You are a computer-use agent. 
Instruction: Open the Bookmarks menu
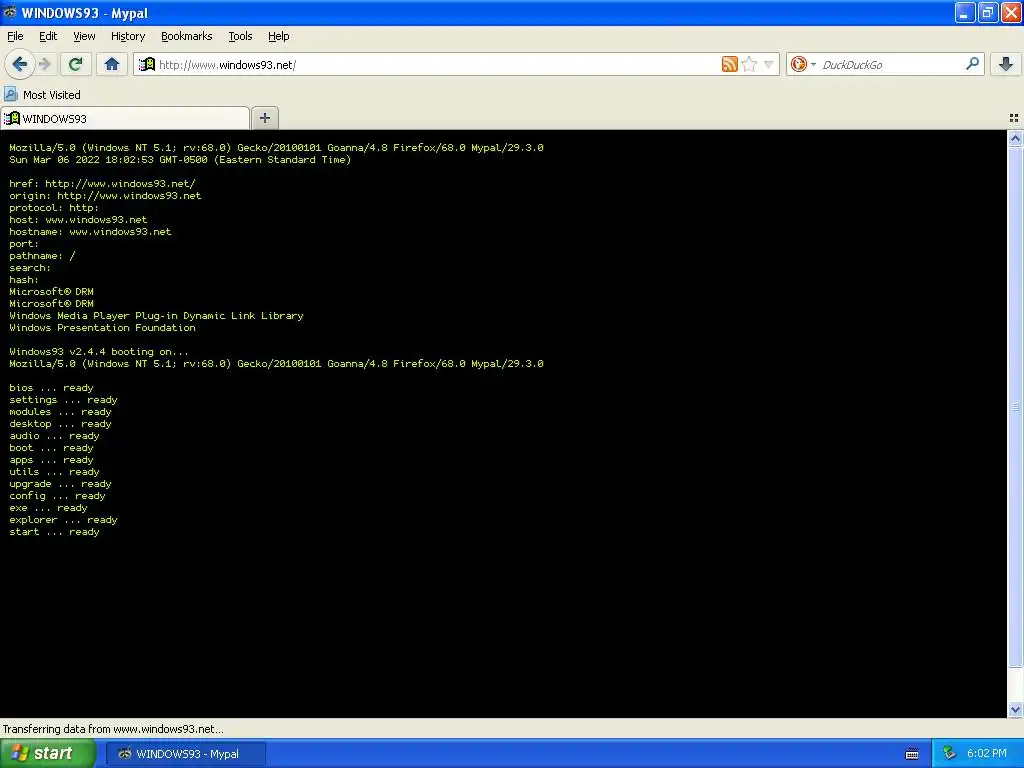point(187,36)
